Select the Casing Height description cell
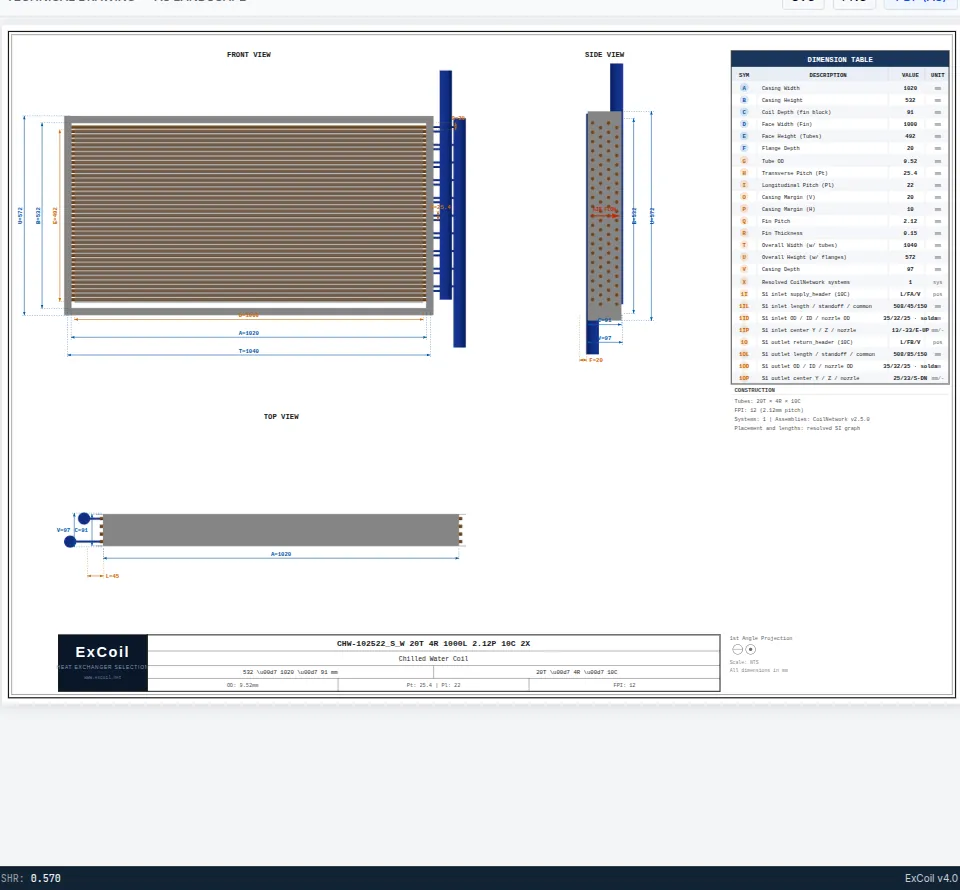Image resolution: width=960 pixels, height=890 pixels. (782, 100)
